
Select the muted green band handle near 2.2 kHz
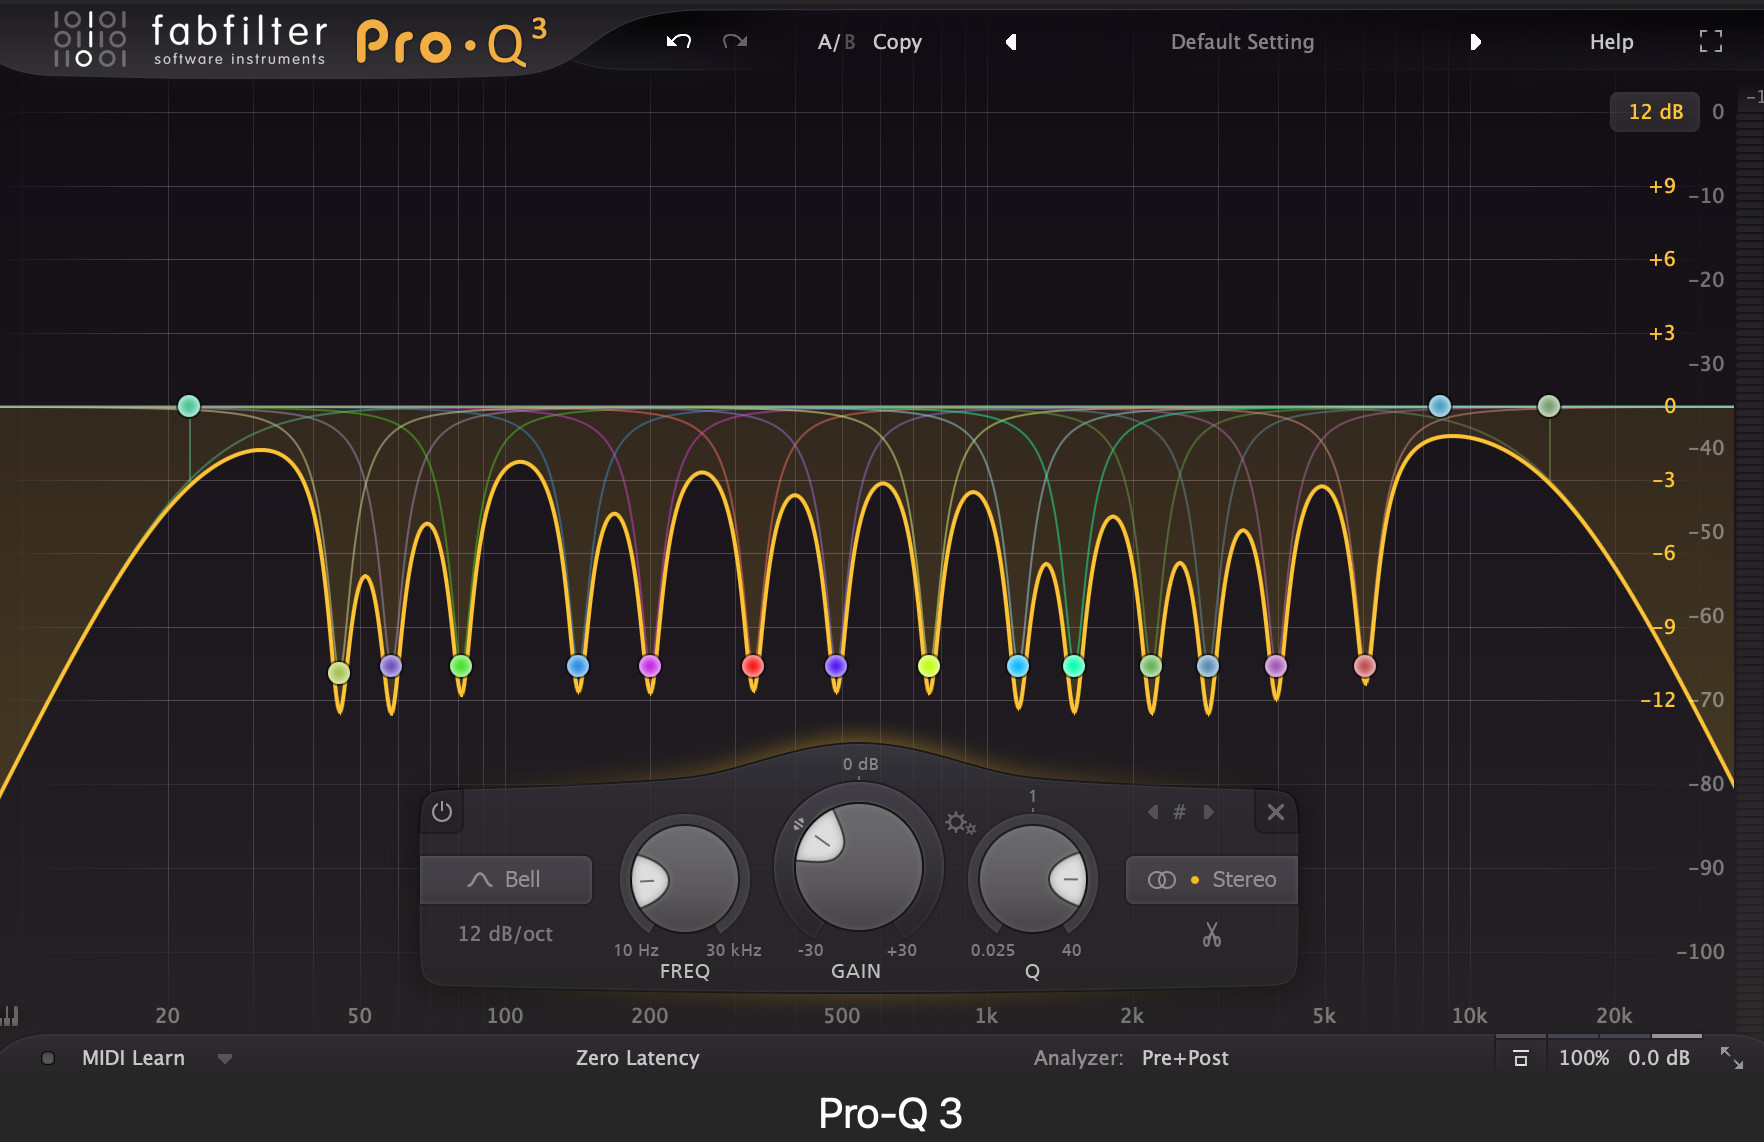[x=1151, y=666]
